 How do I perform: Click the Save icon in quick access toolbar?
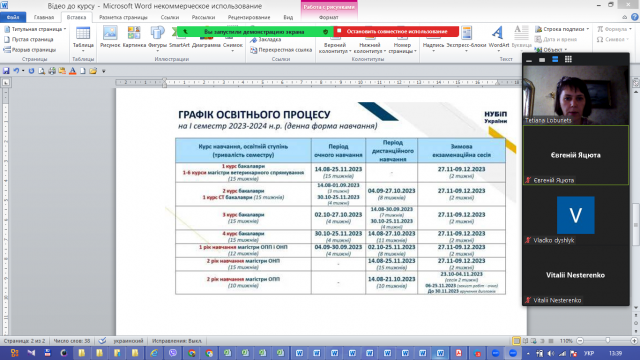pyautogui.click(x=6, y=71)
